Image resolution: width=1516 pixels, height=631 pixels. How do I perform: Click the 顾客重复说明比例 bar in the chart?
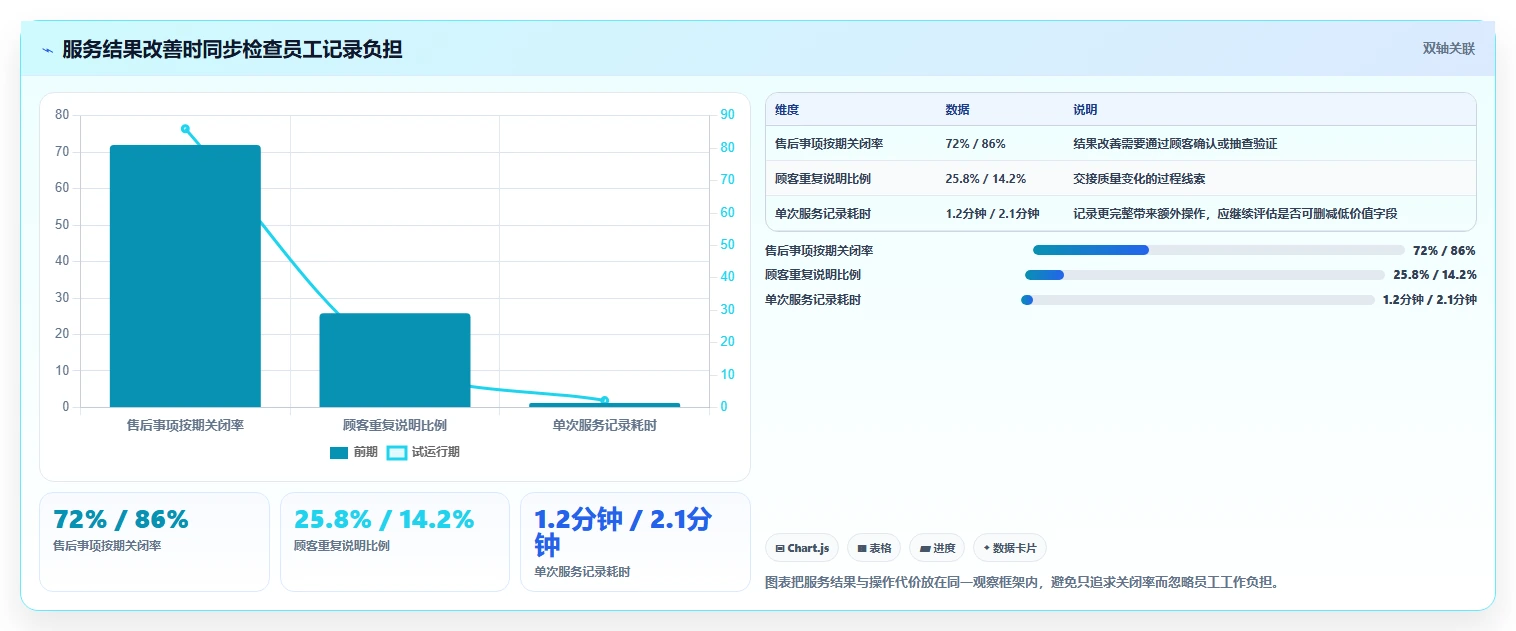(395, 360)
